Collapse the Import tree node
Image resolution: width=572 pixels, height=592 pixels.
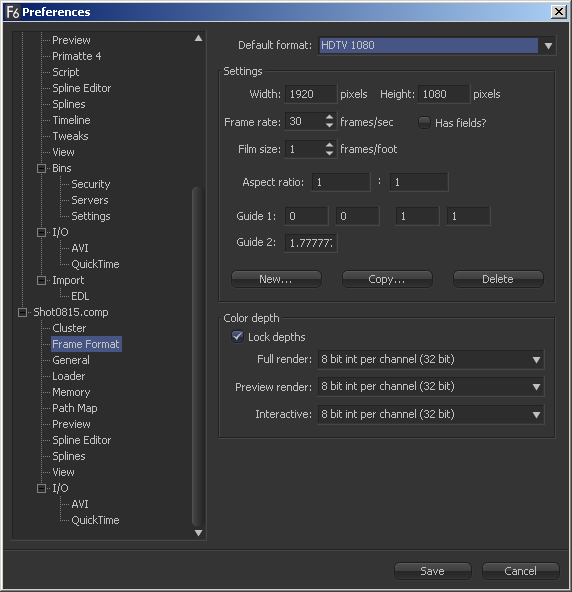coord(42,280)
